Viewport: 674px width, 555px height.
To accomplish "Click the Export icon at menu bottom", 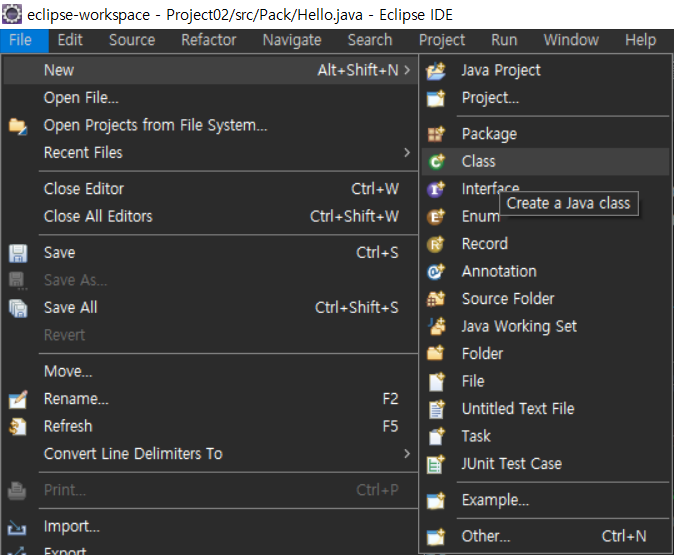I will click(17, 551).
